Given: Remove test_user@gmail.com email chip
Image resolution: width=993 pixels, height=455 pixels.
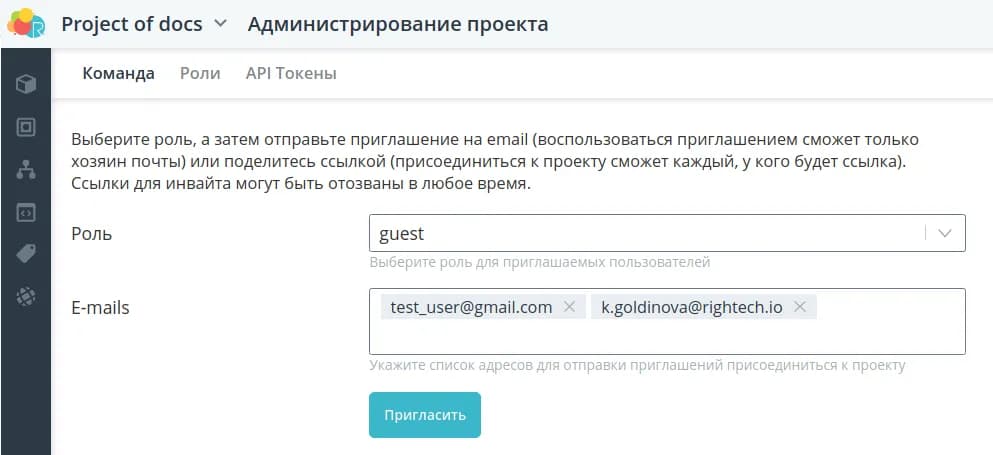Looking at the screenshot, I should point(570,307).
